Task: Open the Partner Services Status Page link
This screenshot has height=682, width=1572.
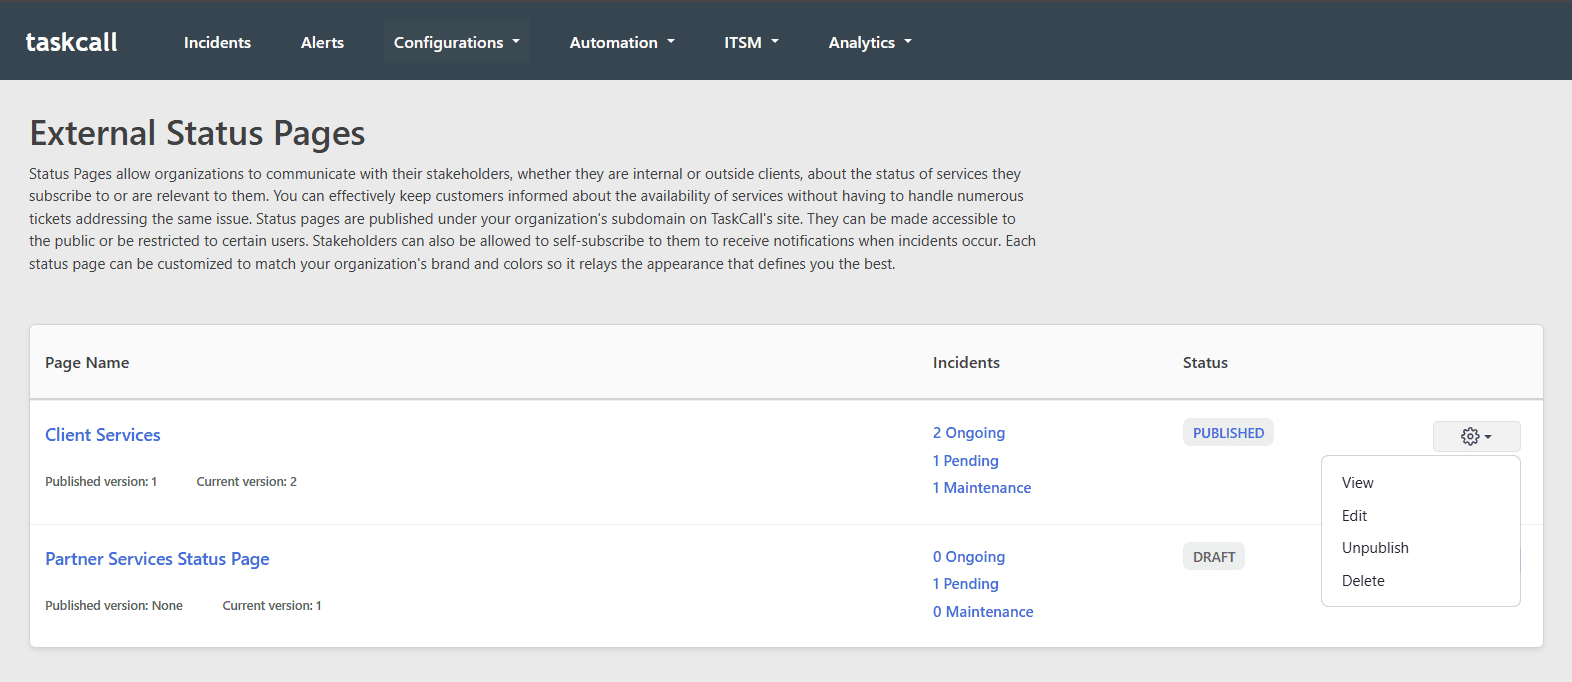Action: tap(157, 559)
